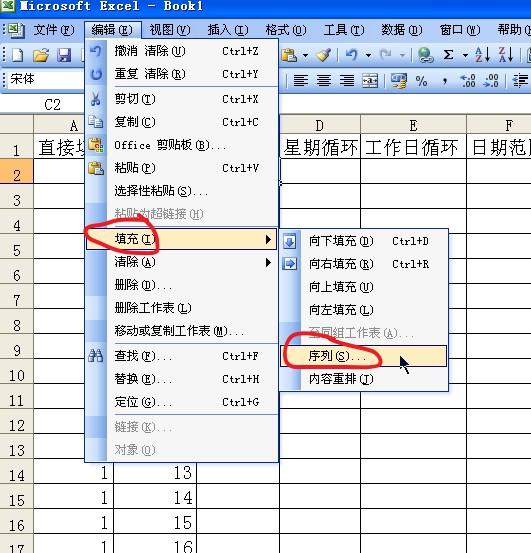531x553 pixels.
Task: Click the Paste clipboard toolbar icon
Action: tap(289, 55)
